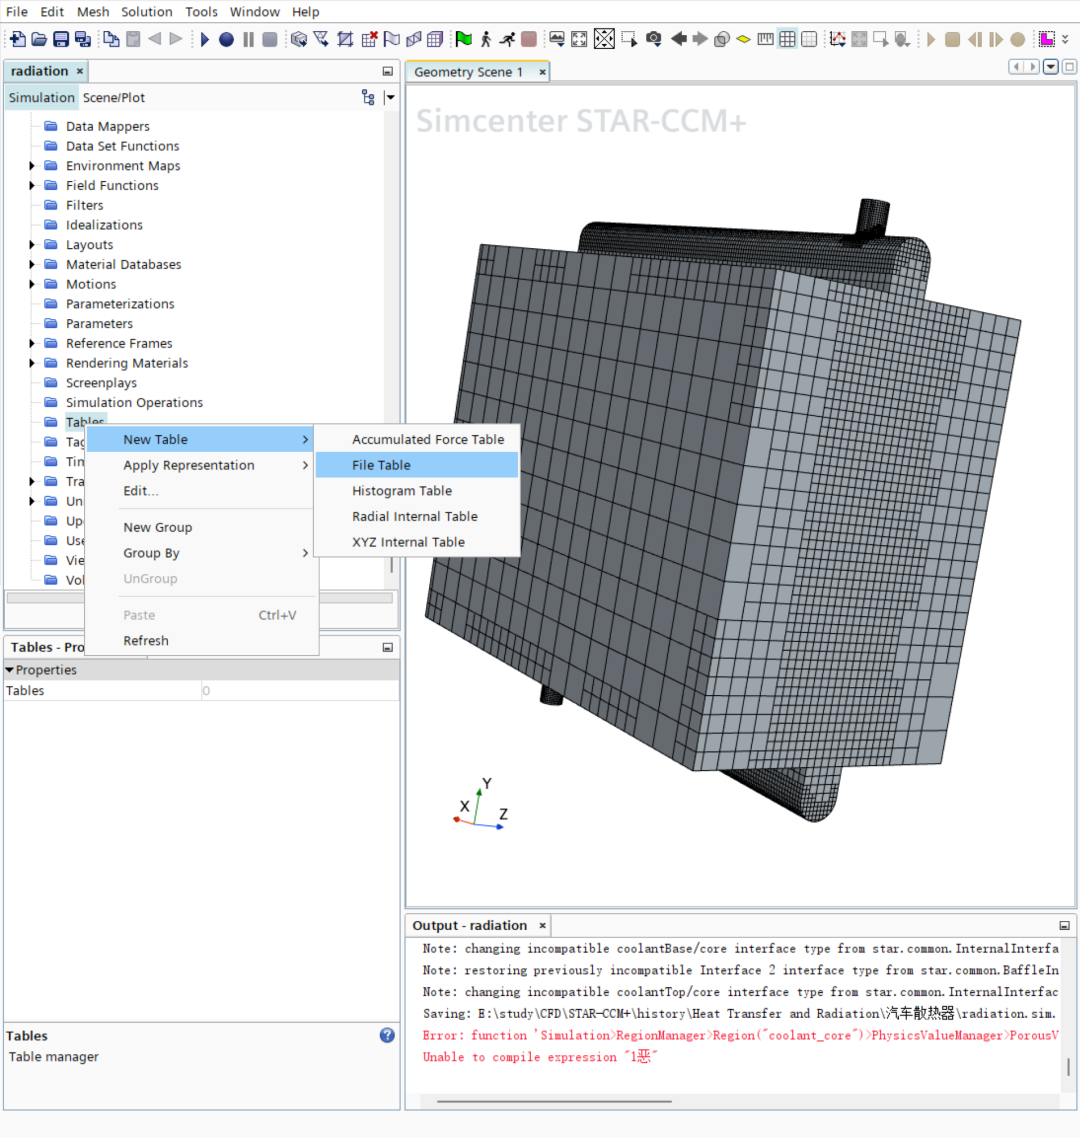Select New Group in context menu
The image size is (1080, 1138).
coord(201,528)
